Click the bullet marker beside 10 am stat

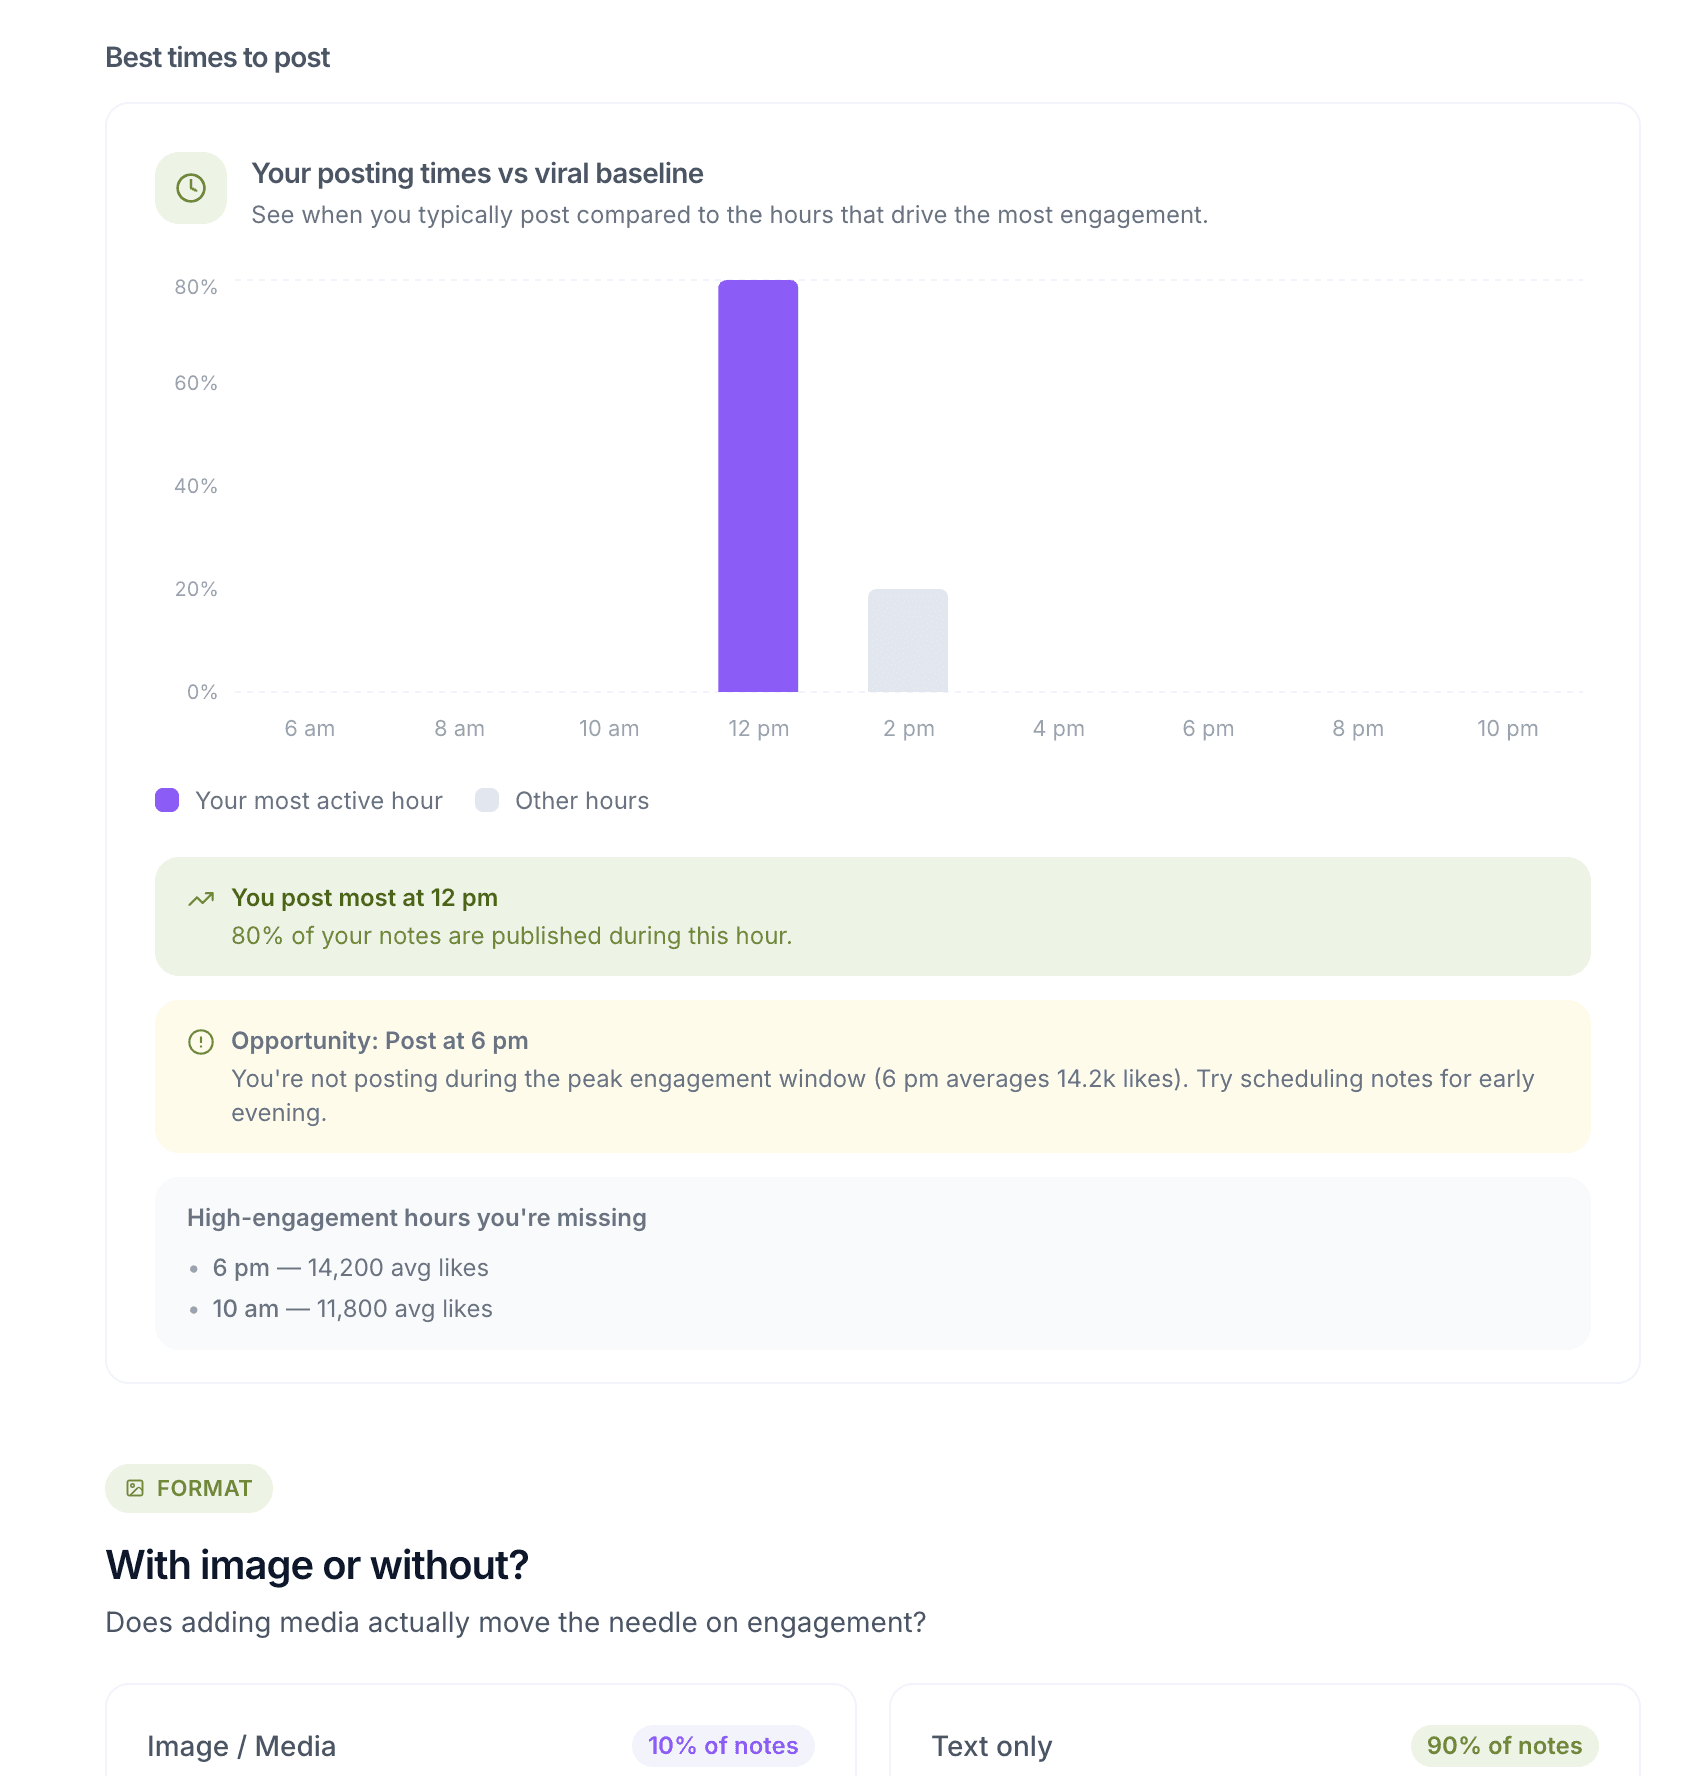[x=192, y=1309]
